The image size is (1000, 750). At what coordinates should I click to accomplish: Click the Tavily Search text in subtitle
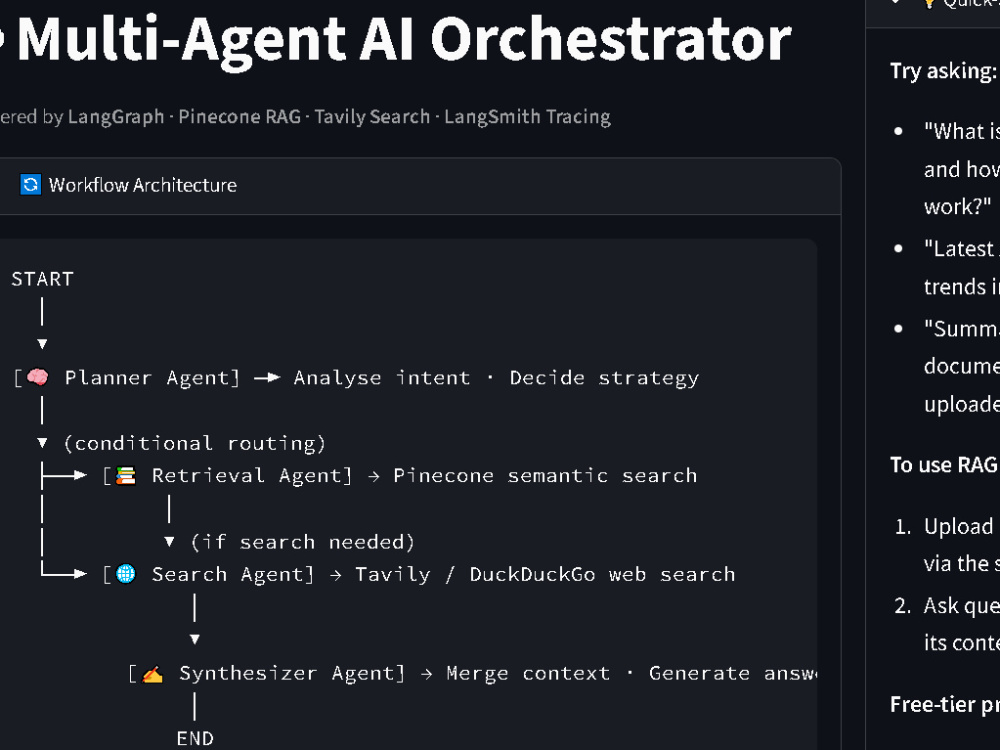(372, 117)
